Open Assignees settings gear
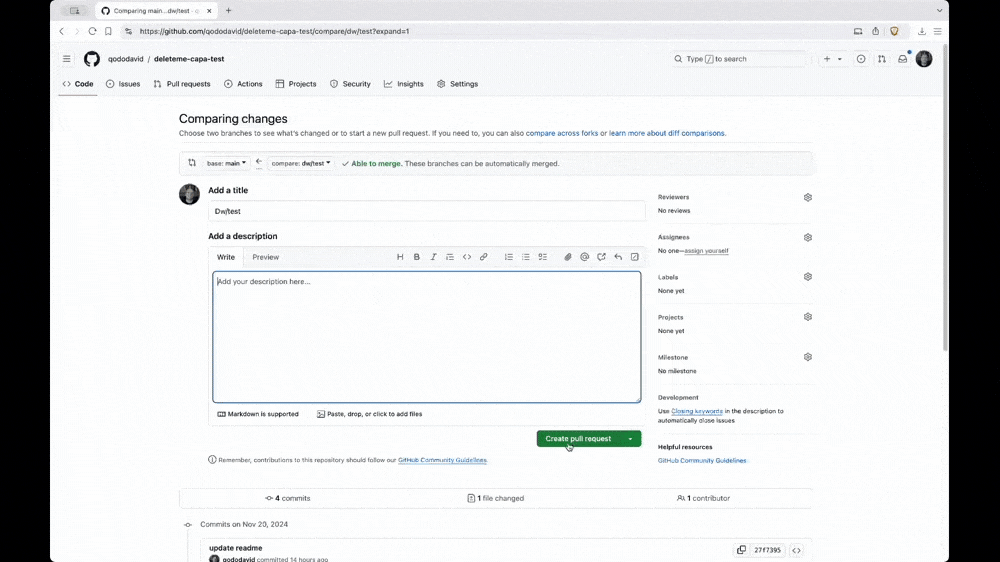Viewport: 1000px width, 562px height. (807, 237)
